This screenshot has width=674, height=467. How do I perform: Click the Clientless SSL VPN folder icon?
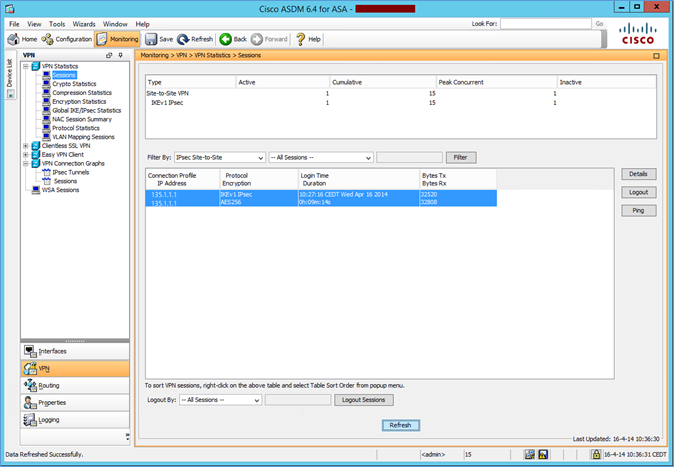click(36, 146)
